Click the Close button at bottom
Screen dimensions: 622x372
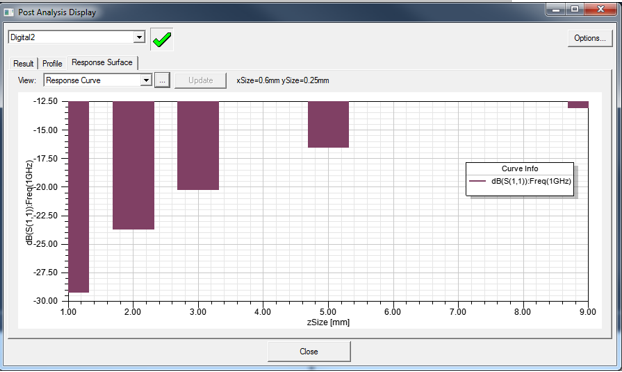[x=309, y=351]
